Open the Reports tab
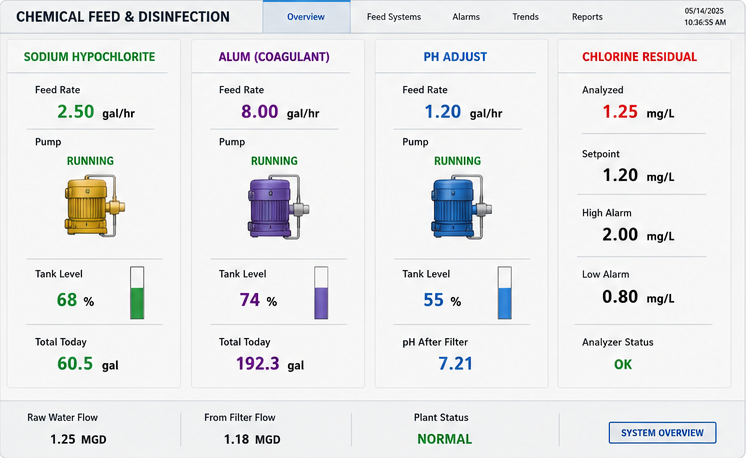 pos(587,17)
